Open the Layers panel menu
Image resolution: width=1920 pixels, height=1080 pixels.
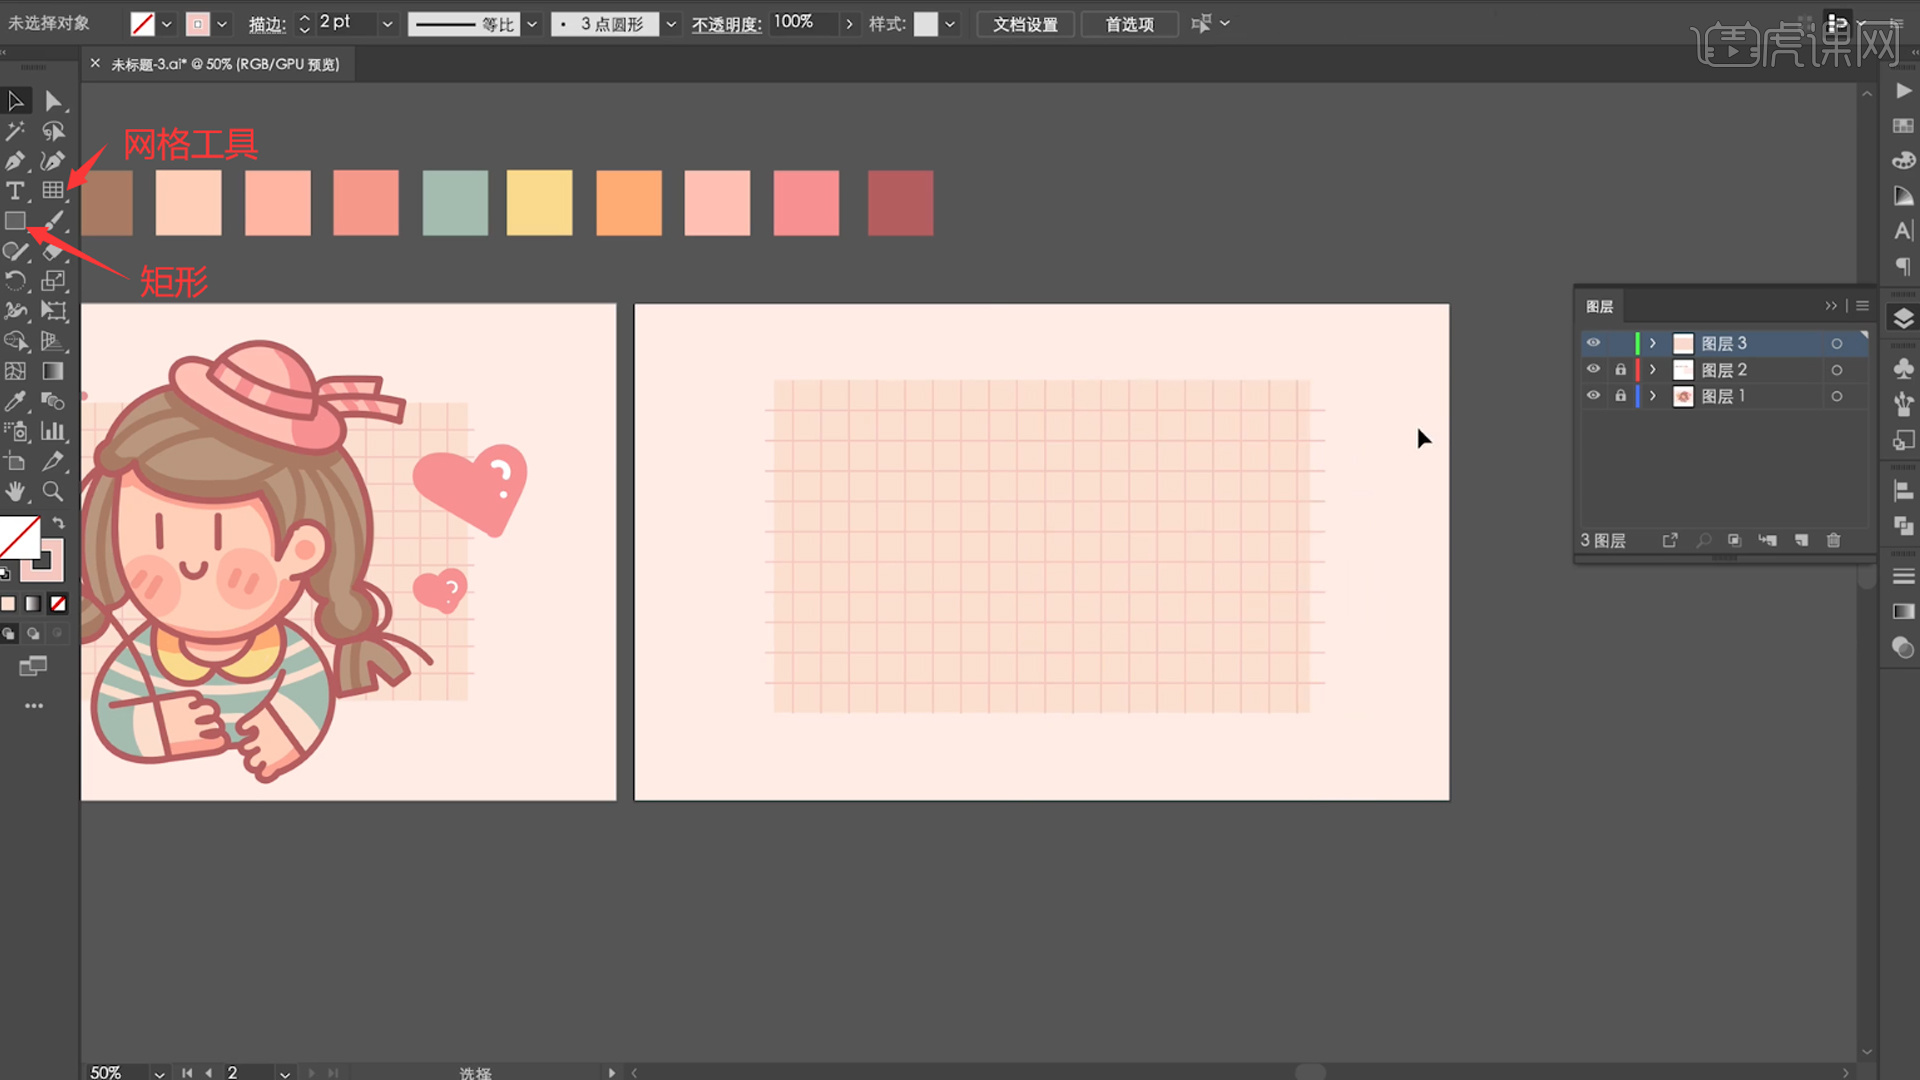click(x=1862, y=306)
